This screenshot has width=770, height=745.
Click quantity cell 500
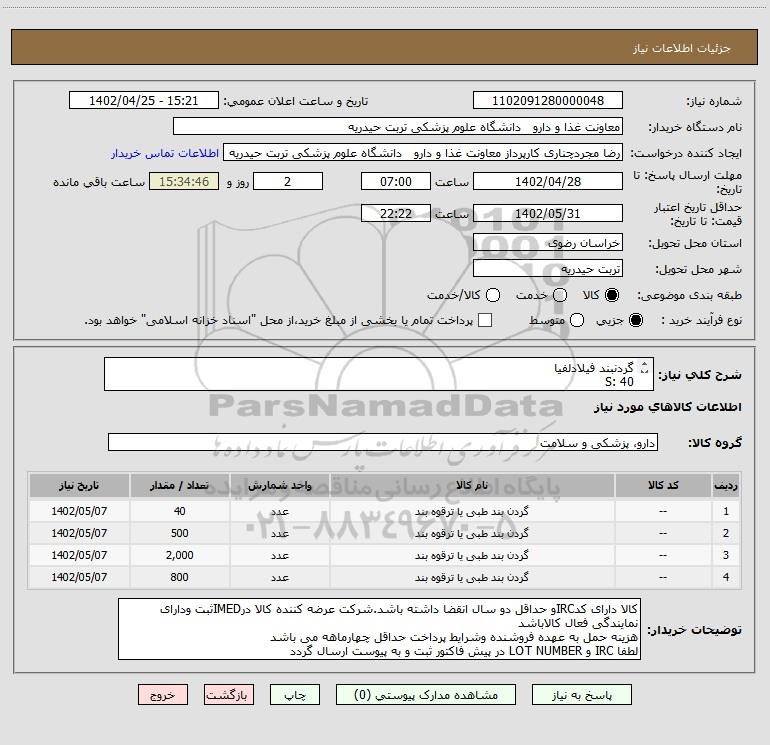pyautogui.click(x=179, y=533)
